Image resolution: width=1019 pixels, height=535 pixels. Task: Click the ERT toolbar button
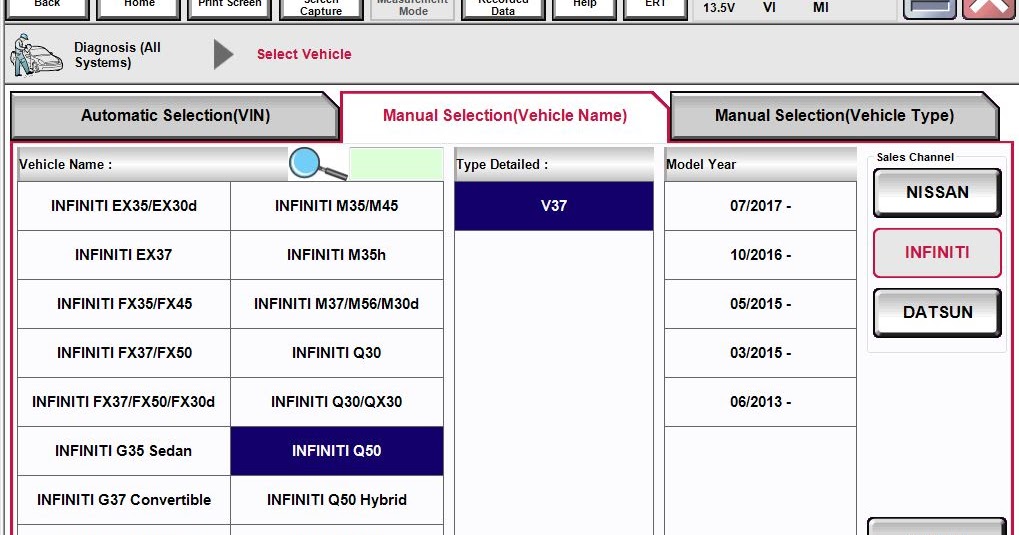(655, 8)
